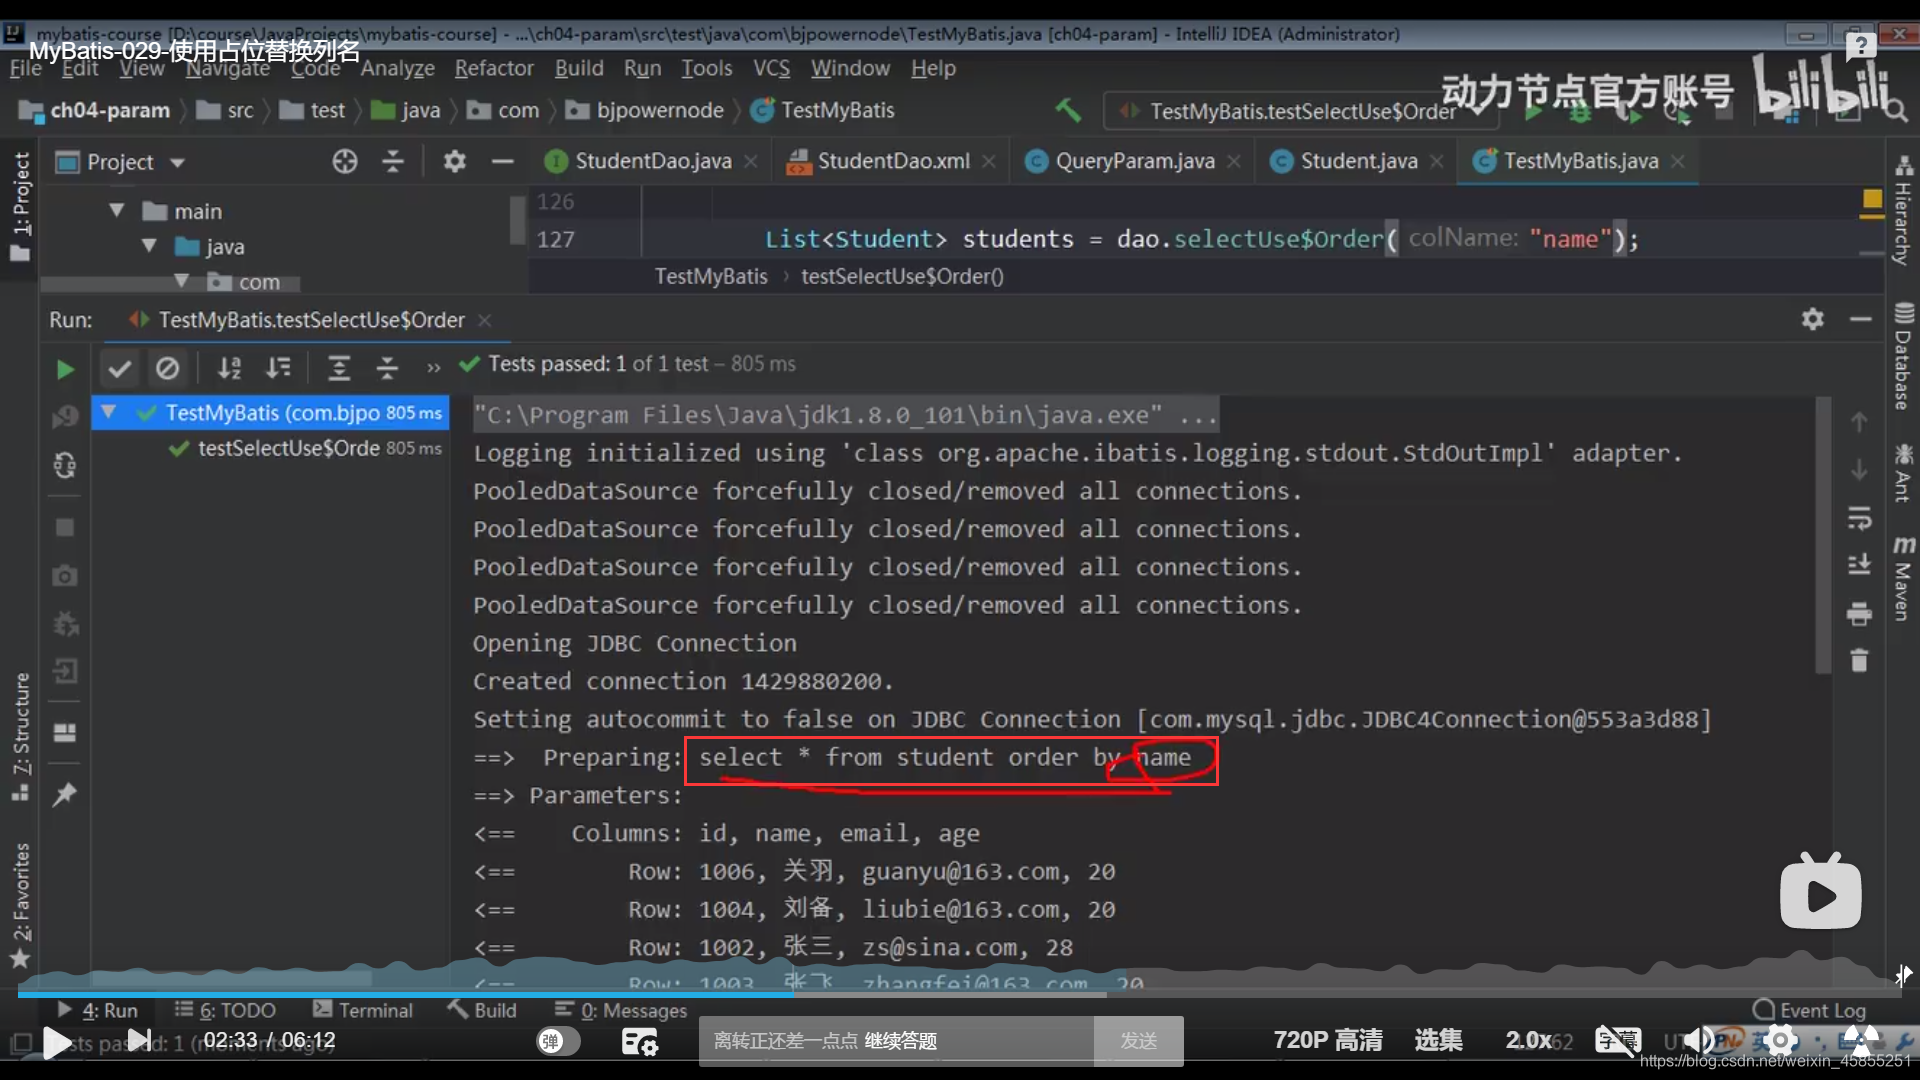The height and width of the screenshot is (1080, 1920).
Task: Collapse the com folder node
Action: point(182,281)
